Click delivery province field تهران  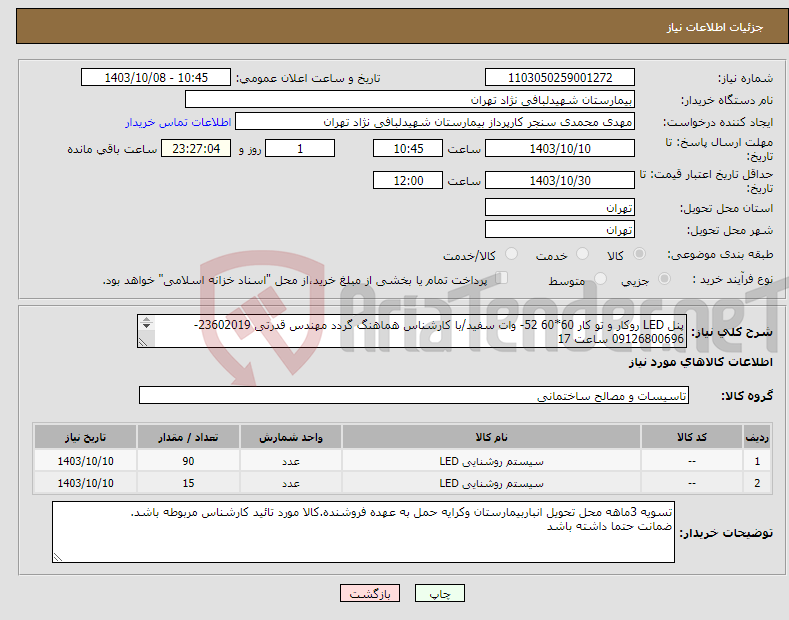click(560, 207)
